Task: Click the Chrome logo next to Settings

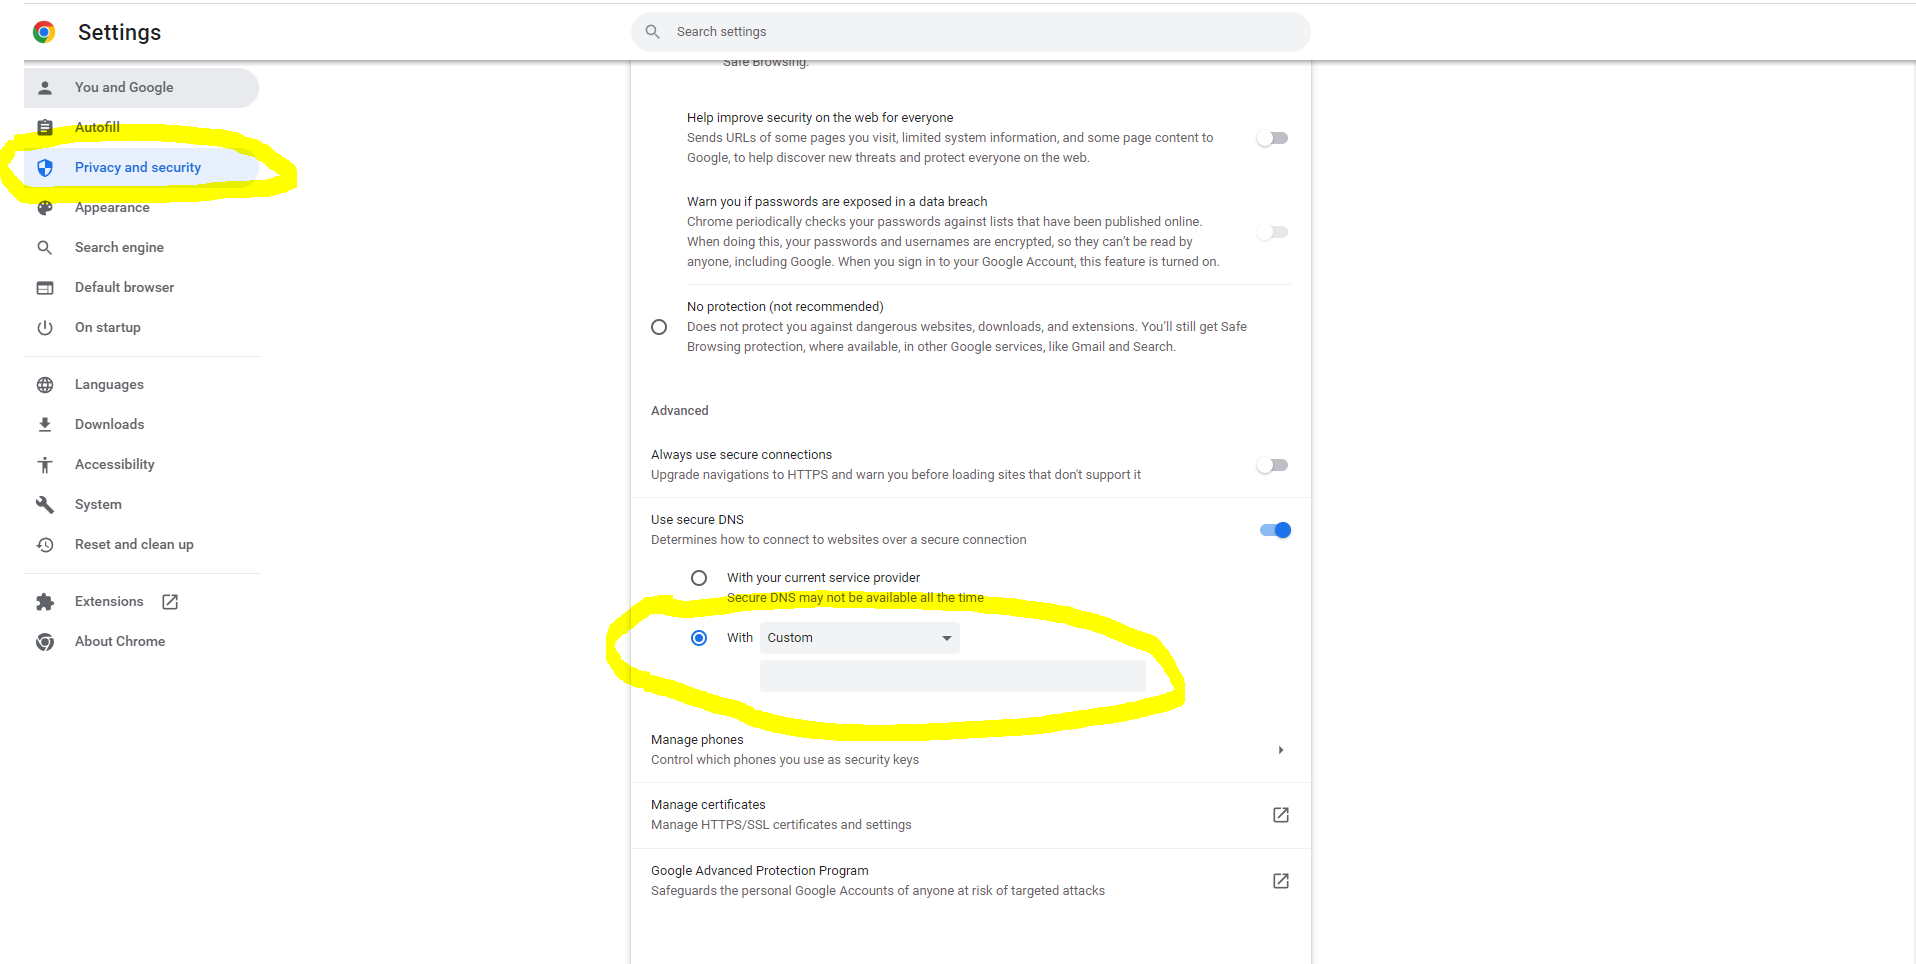Action: coord(44,32)
